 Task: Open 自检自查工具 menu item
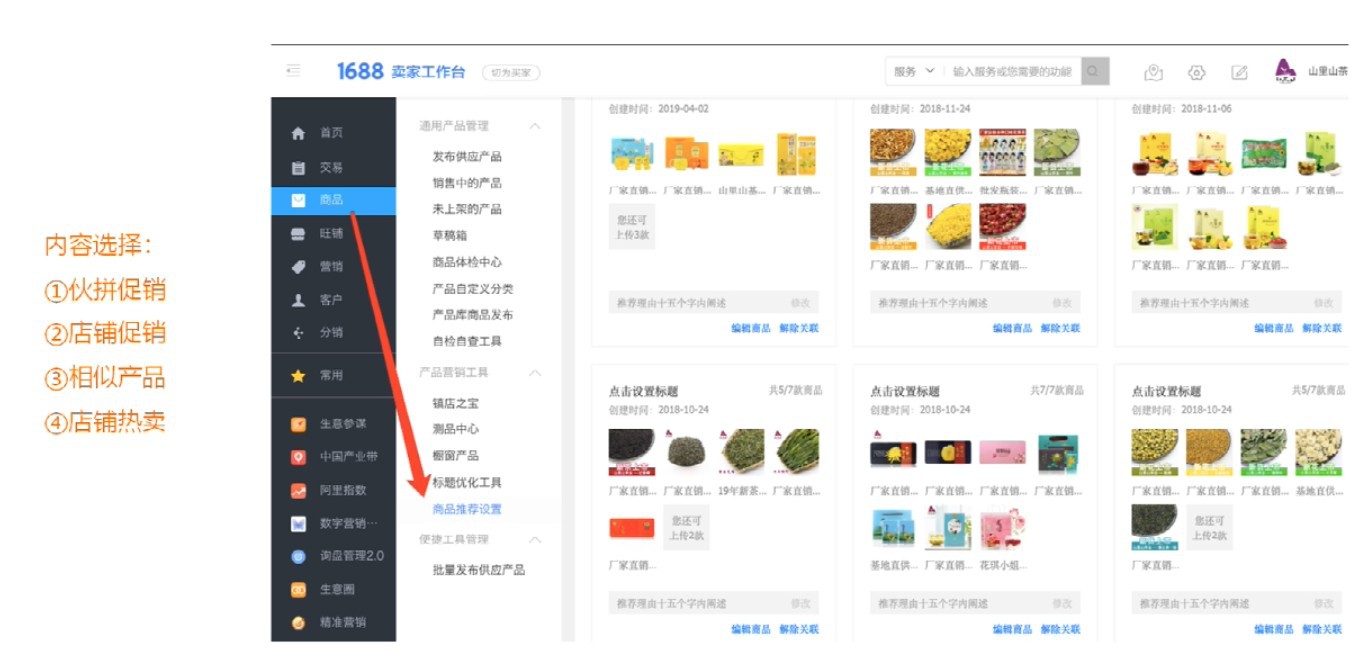467,341
